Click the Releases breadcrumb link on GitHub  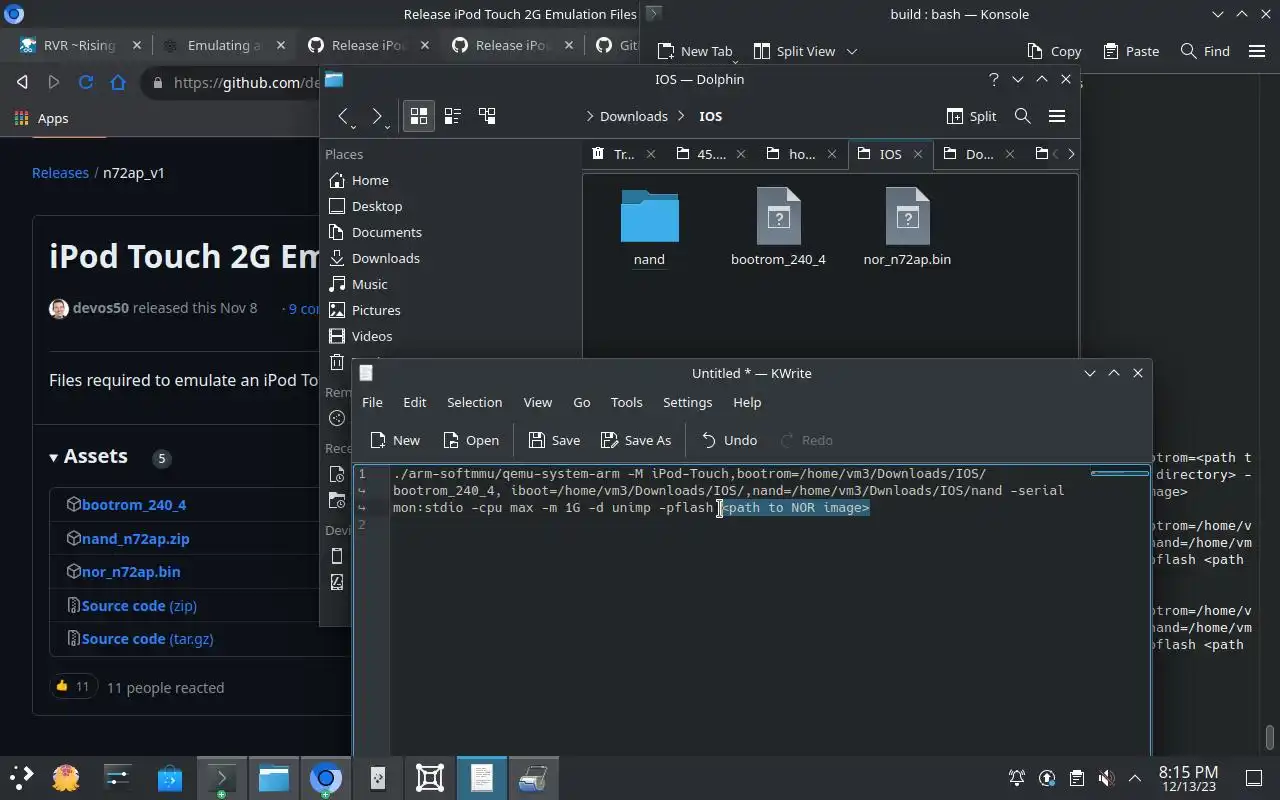[x=60, y=172]
